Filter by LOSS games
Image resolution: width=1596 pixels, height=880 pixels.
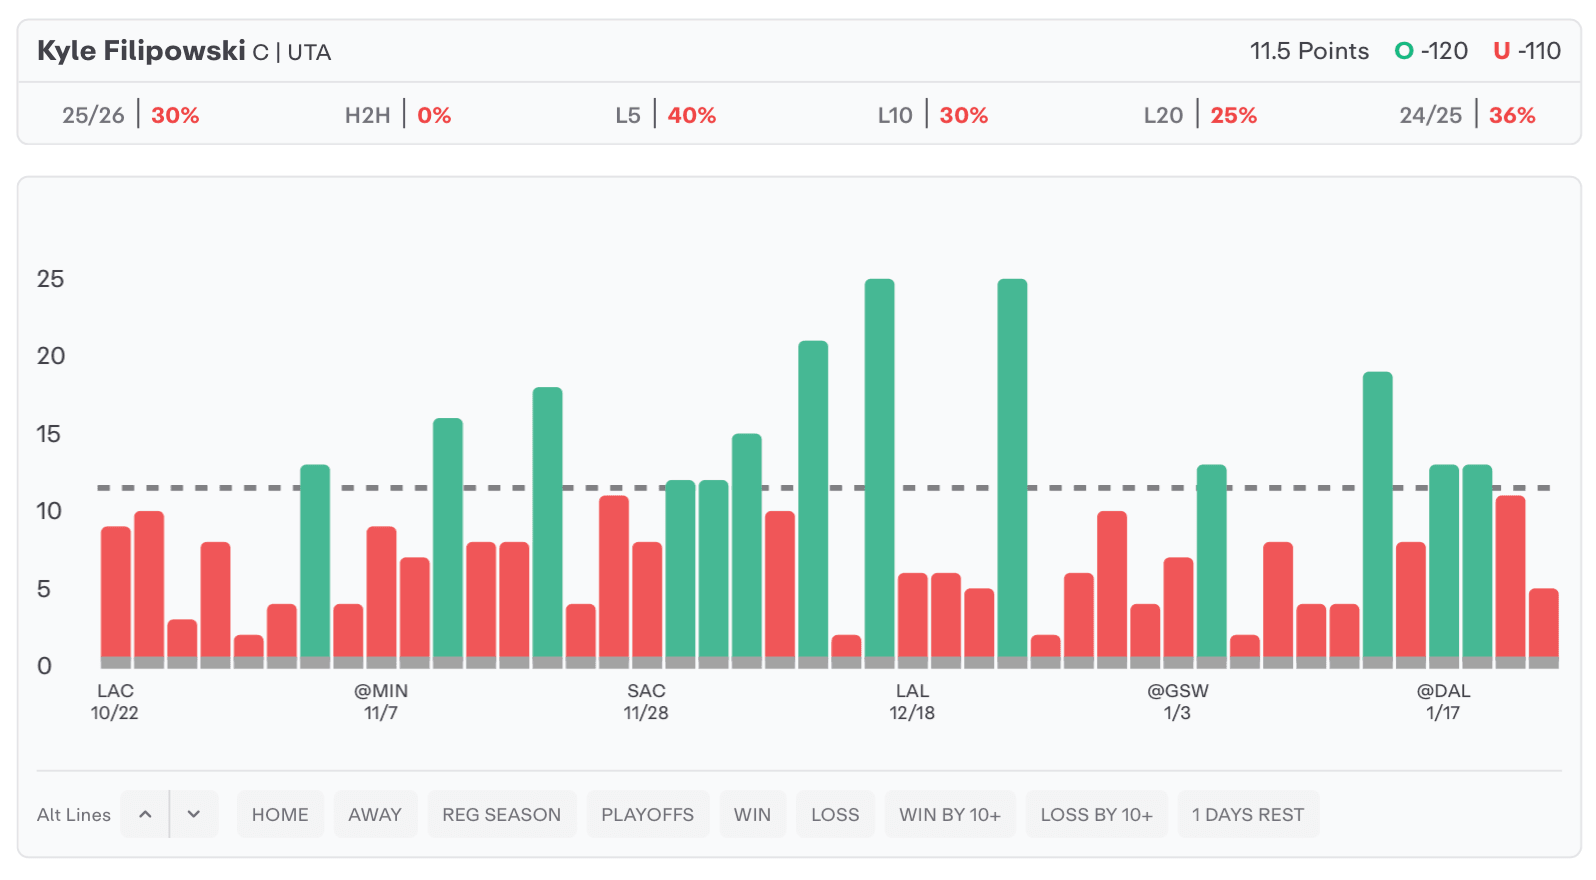point(835,814)
